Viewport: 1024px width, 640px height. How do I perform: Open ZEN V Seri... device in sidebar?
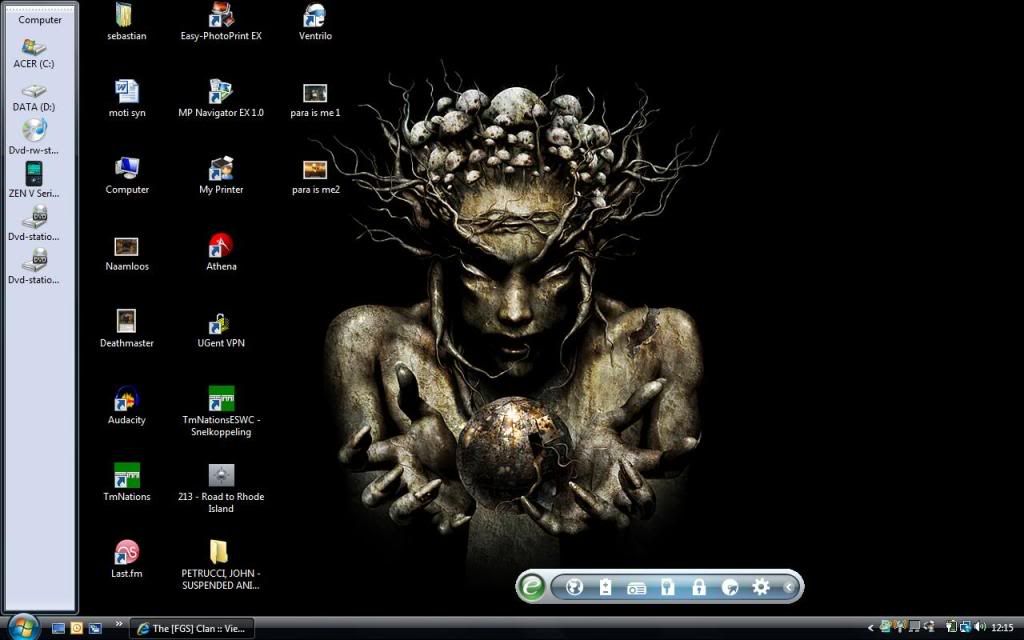tap(33, 180)
